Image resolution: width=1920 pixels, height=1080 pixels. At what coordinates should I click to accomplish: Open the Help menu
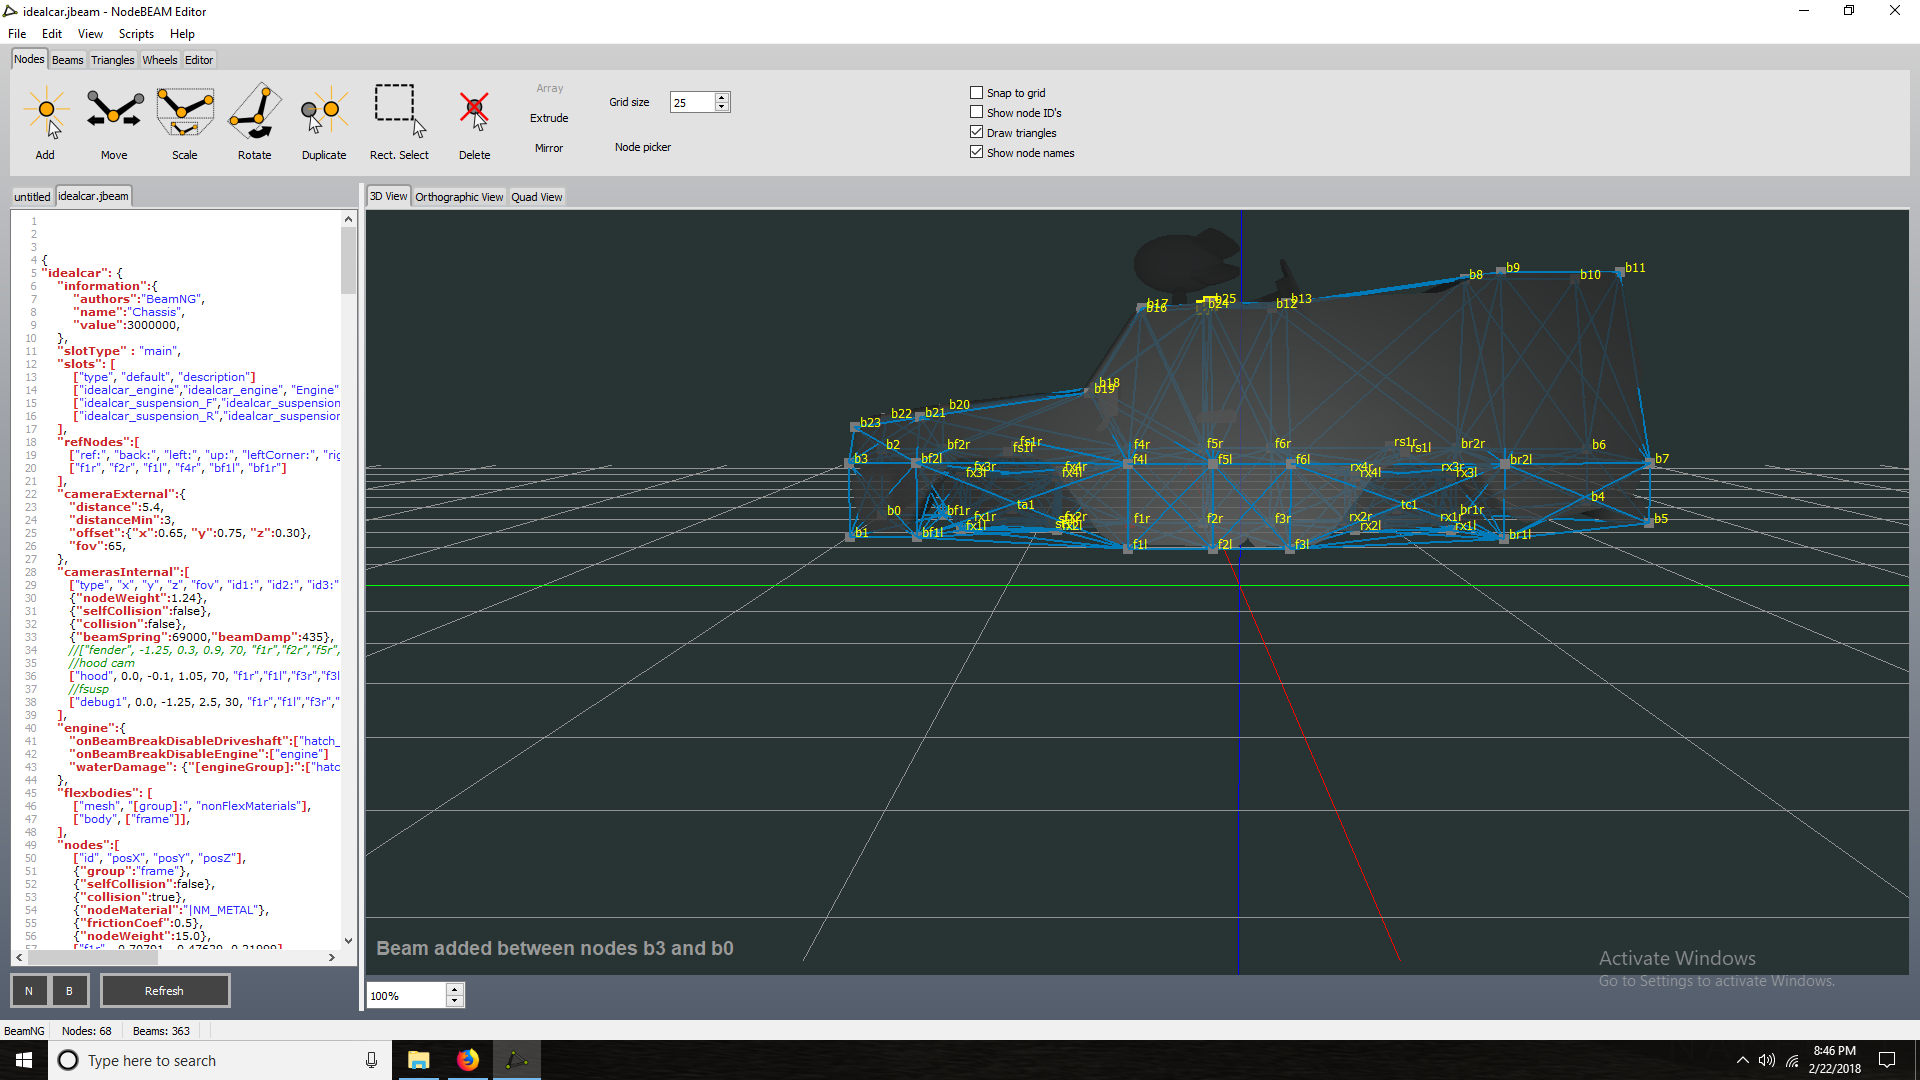point(182,34)
